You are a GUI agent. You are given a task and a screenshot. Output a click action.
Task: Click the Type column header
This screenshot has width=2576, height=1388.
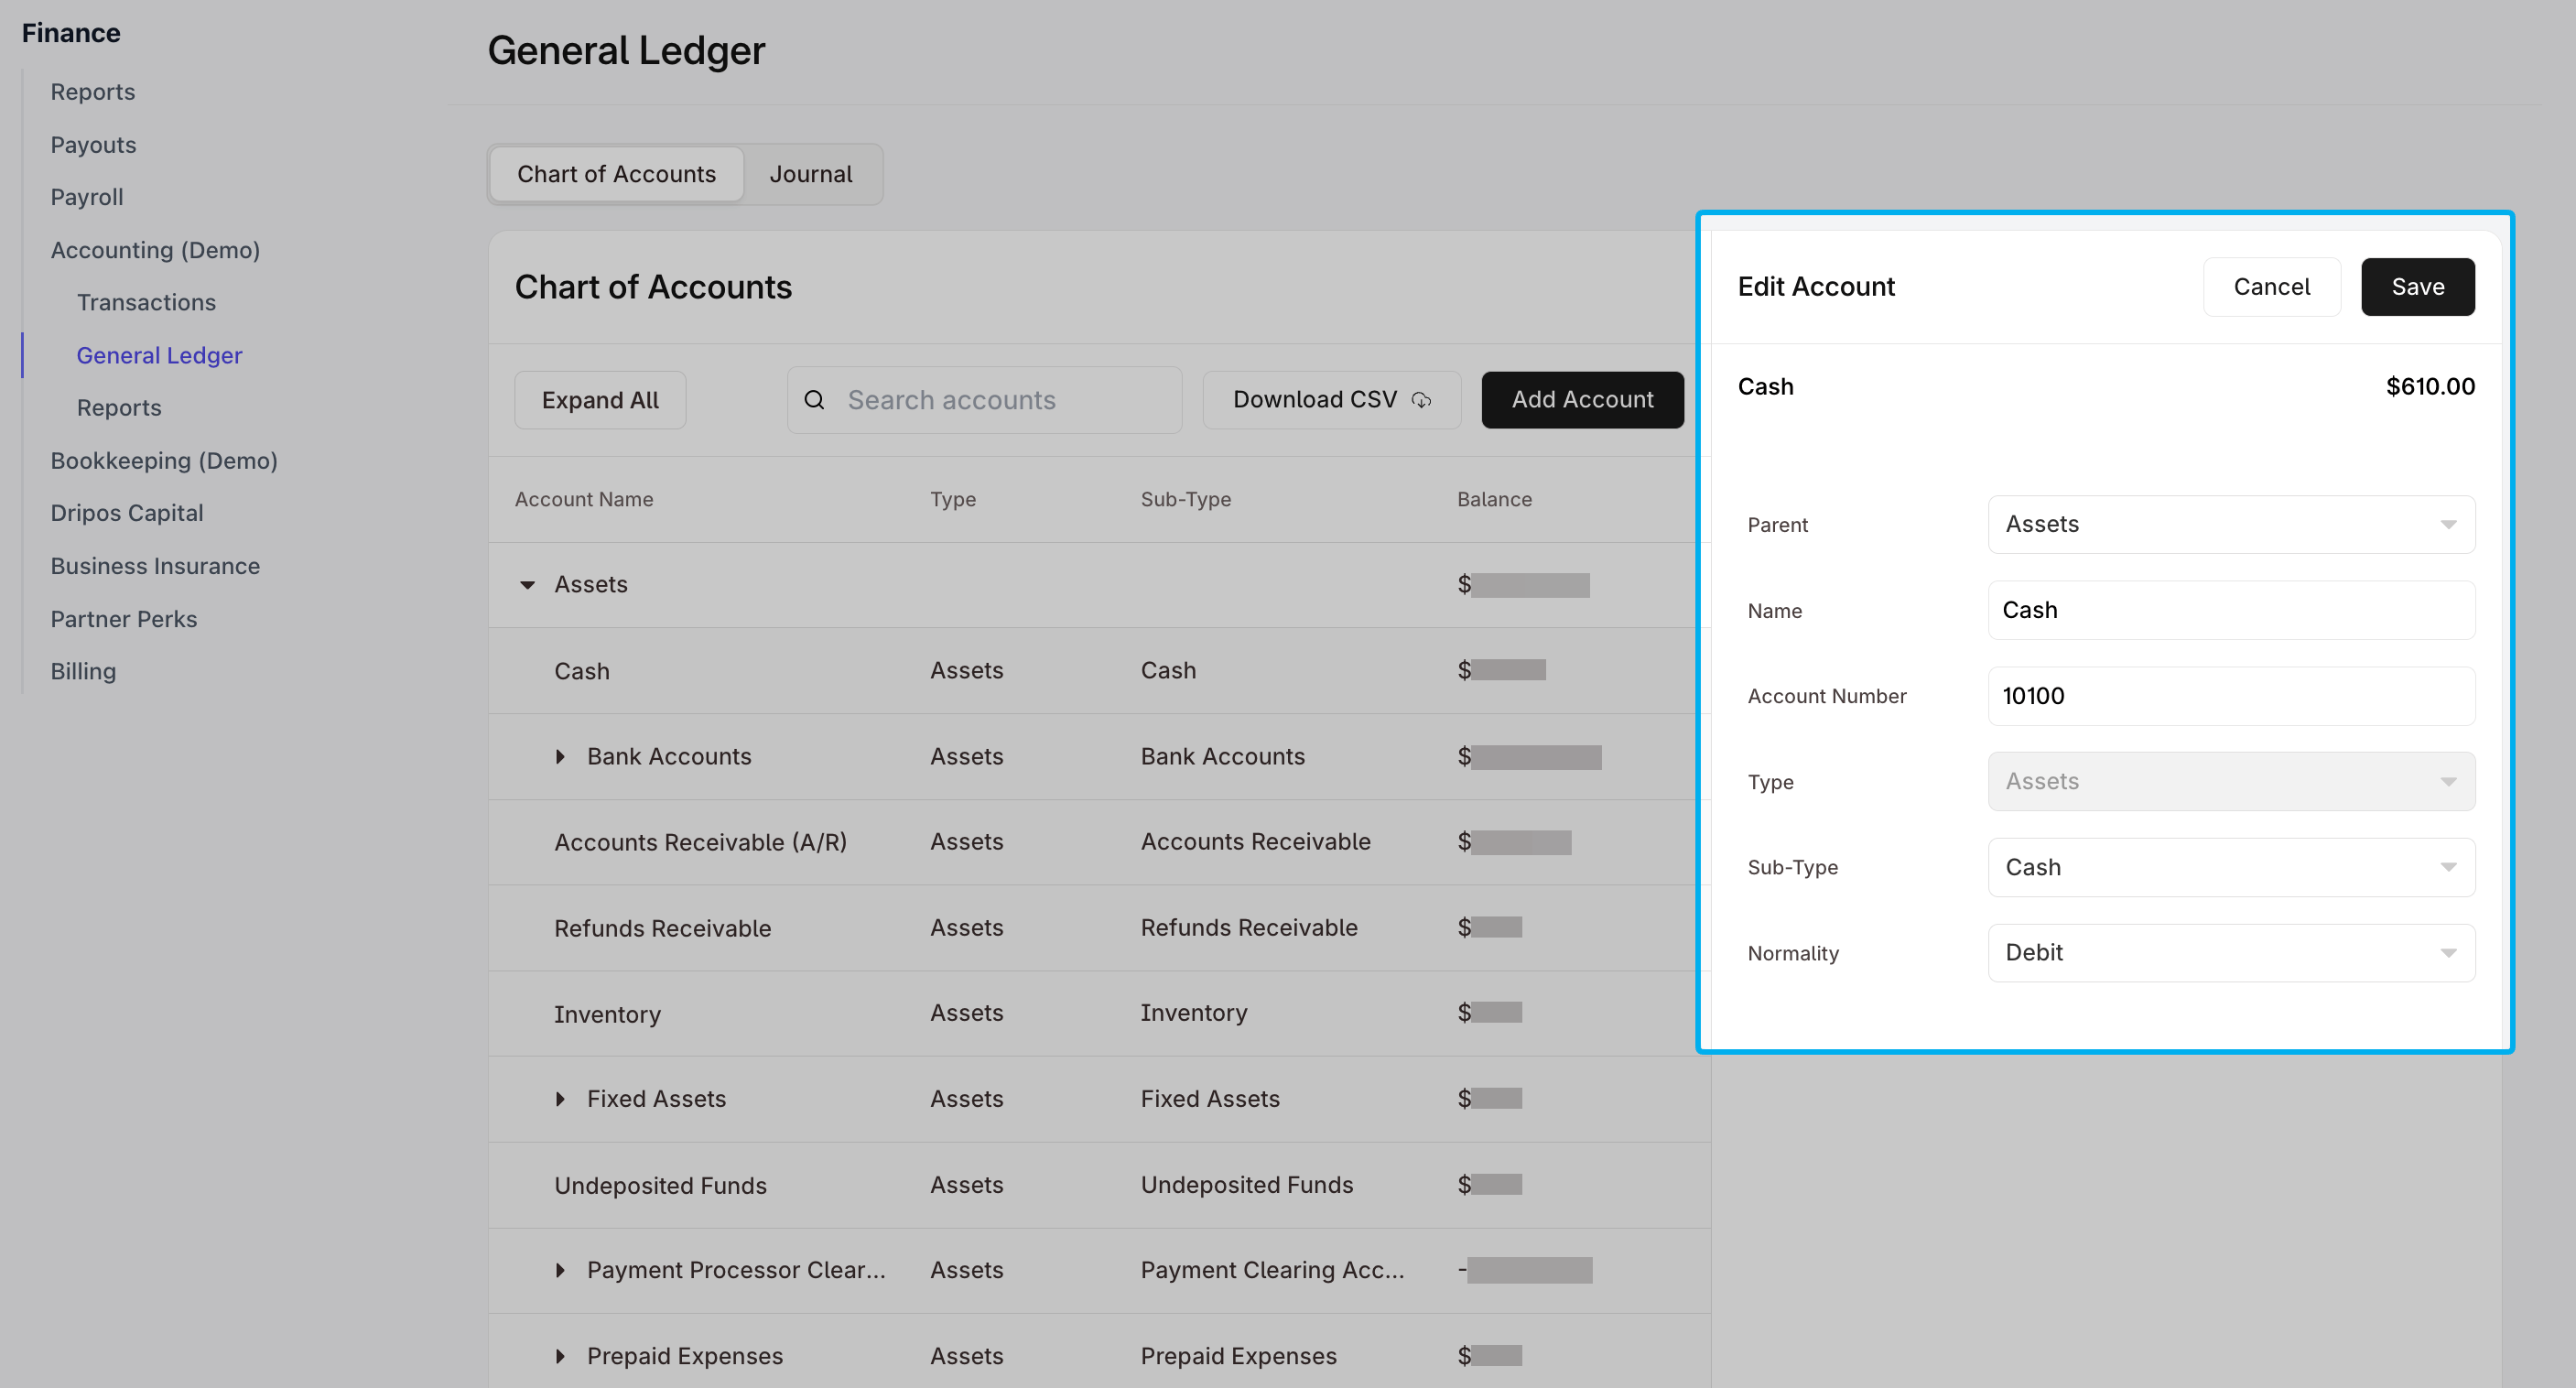pos(953,499)
